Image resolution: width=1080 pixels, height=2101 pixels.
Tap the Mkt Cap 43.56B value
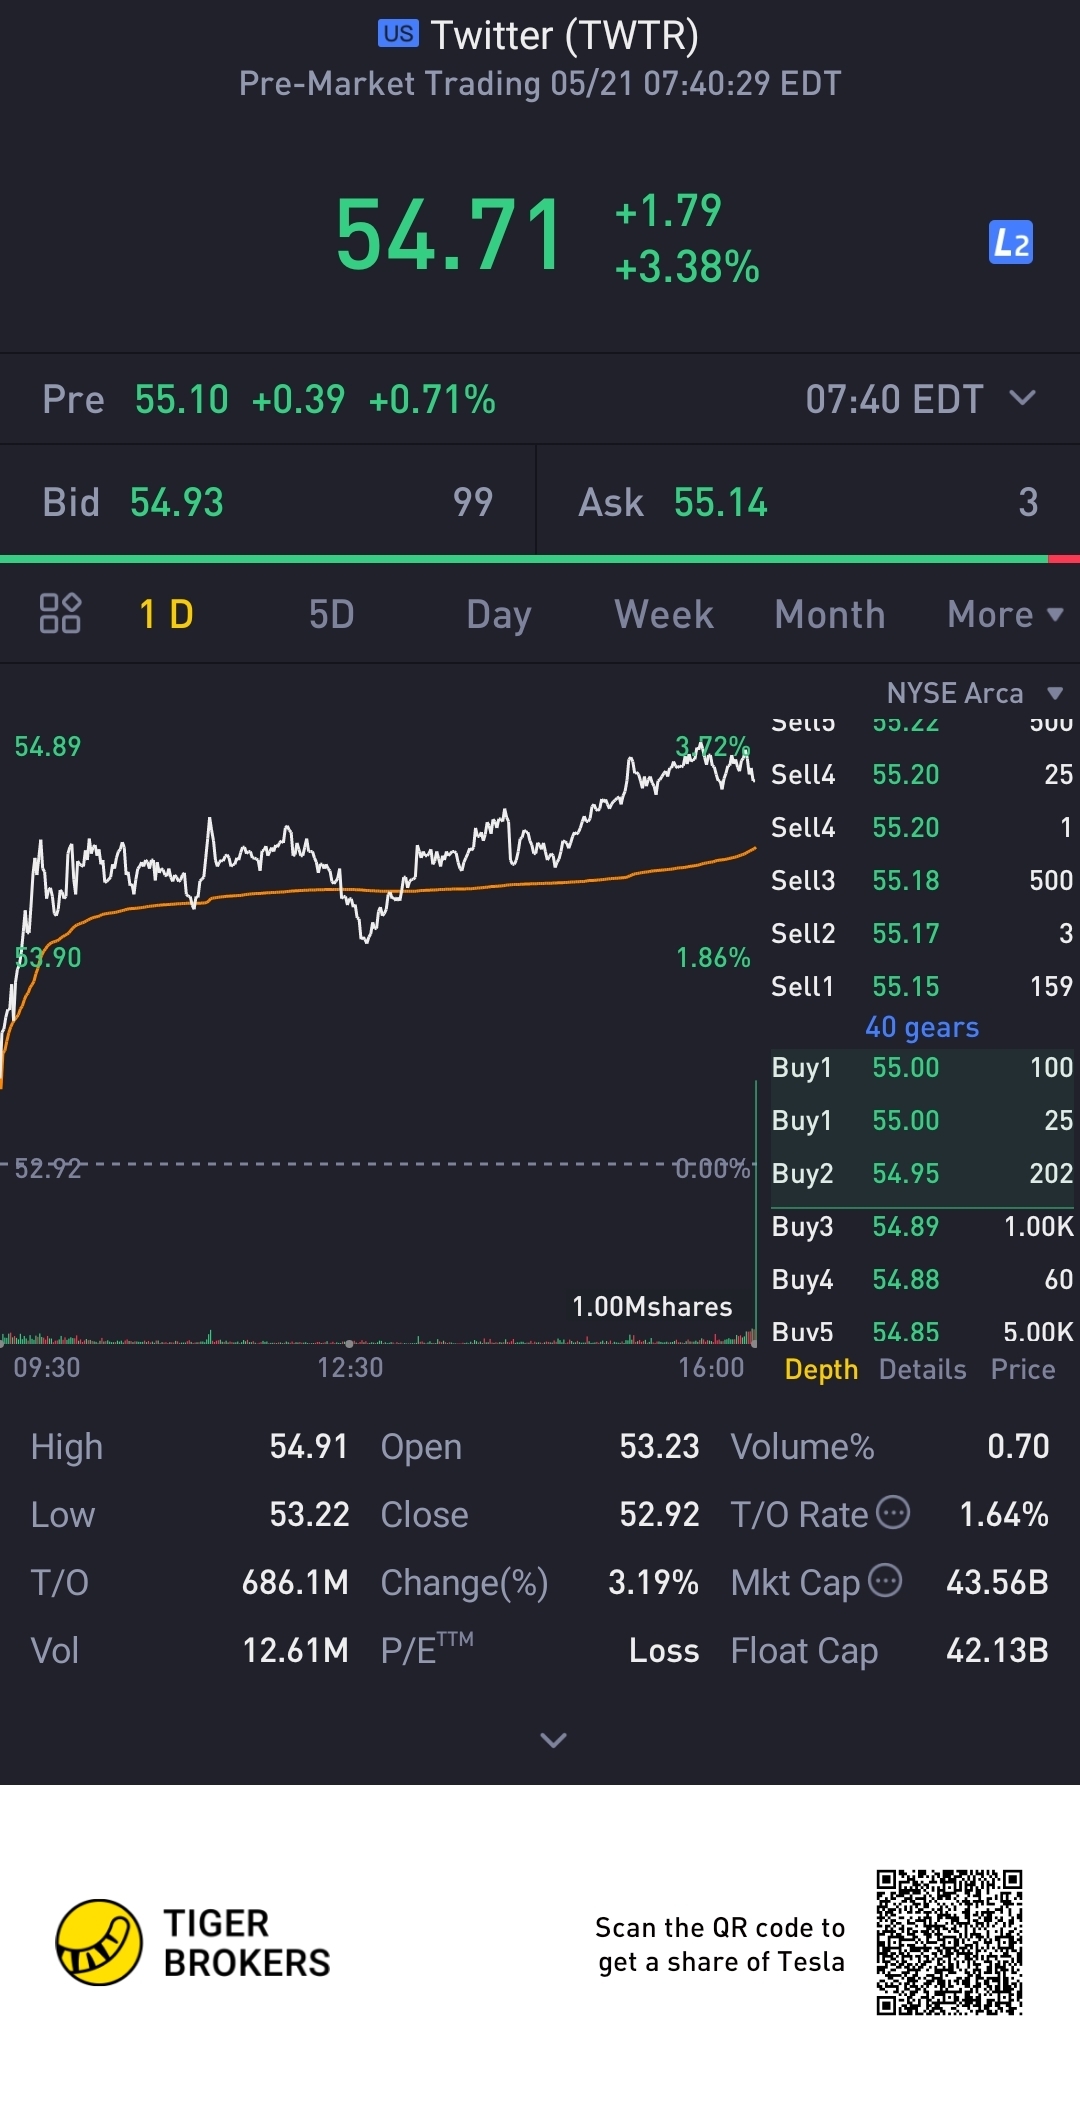tap(997, 1582)
